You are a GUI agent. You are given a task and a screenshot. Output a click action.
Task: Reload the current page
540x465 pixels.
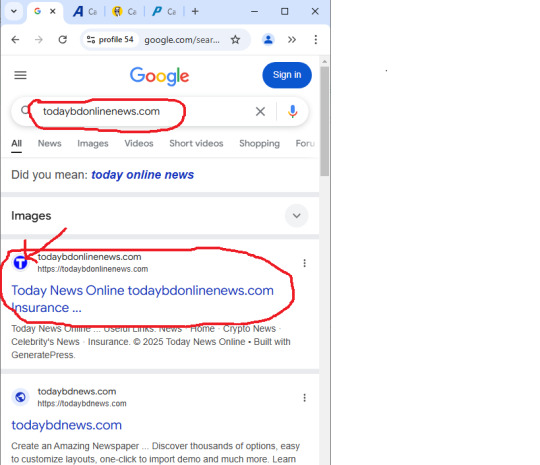[x=62, y=40]
